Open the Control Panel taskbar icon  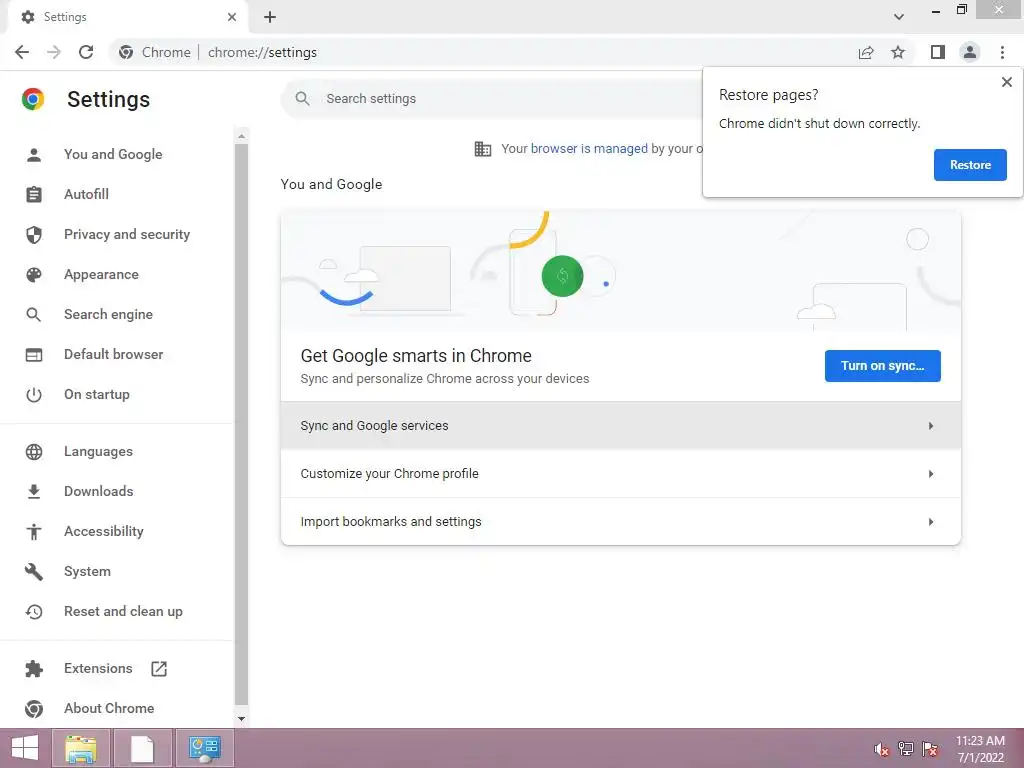point(204,748)
